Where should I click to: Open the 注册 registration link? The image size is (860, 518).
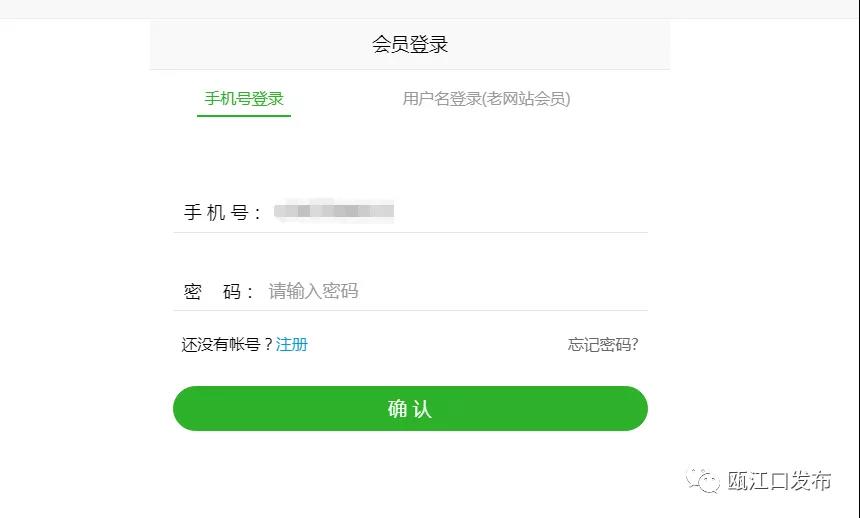tap(292, 344)
